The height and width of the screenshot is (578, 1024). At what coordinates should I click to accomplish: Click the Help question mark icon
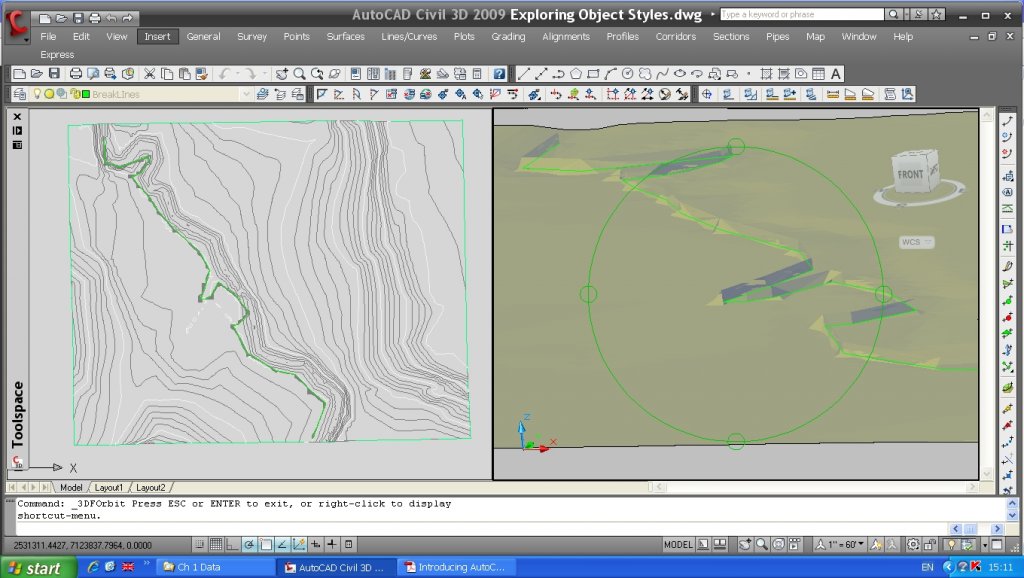point(498,74)
